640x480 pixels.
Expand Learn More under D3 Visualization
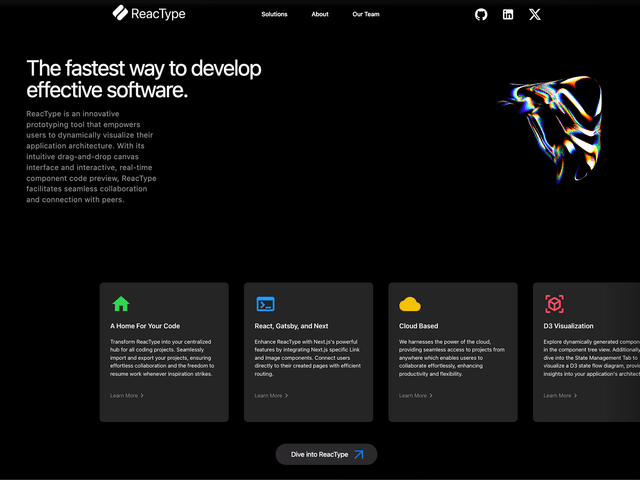(x=560, y=396)
